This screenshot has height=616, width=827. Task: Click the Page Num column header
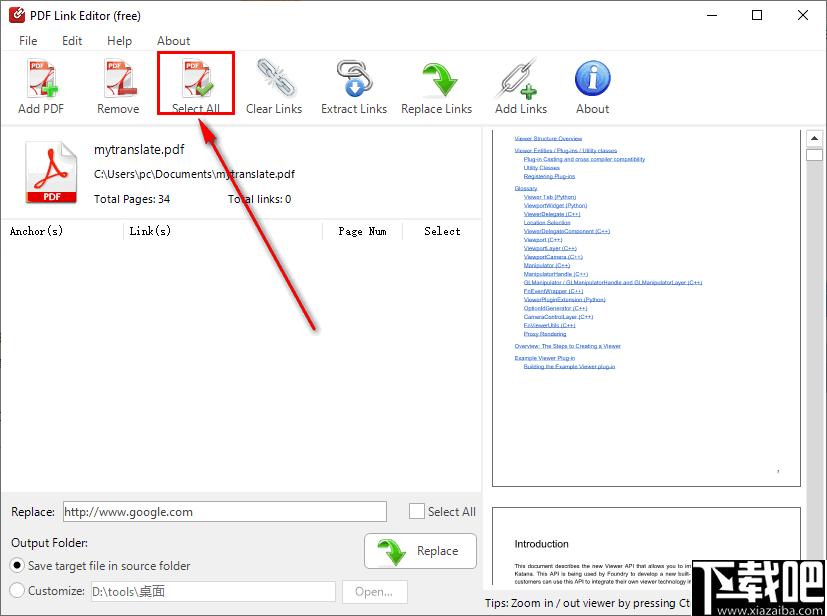point(362,231)
